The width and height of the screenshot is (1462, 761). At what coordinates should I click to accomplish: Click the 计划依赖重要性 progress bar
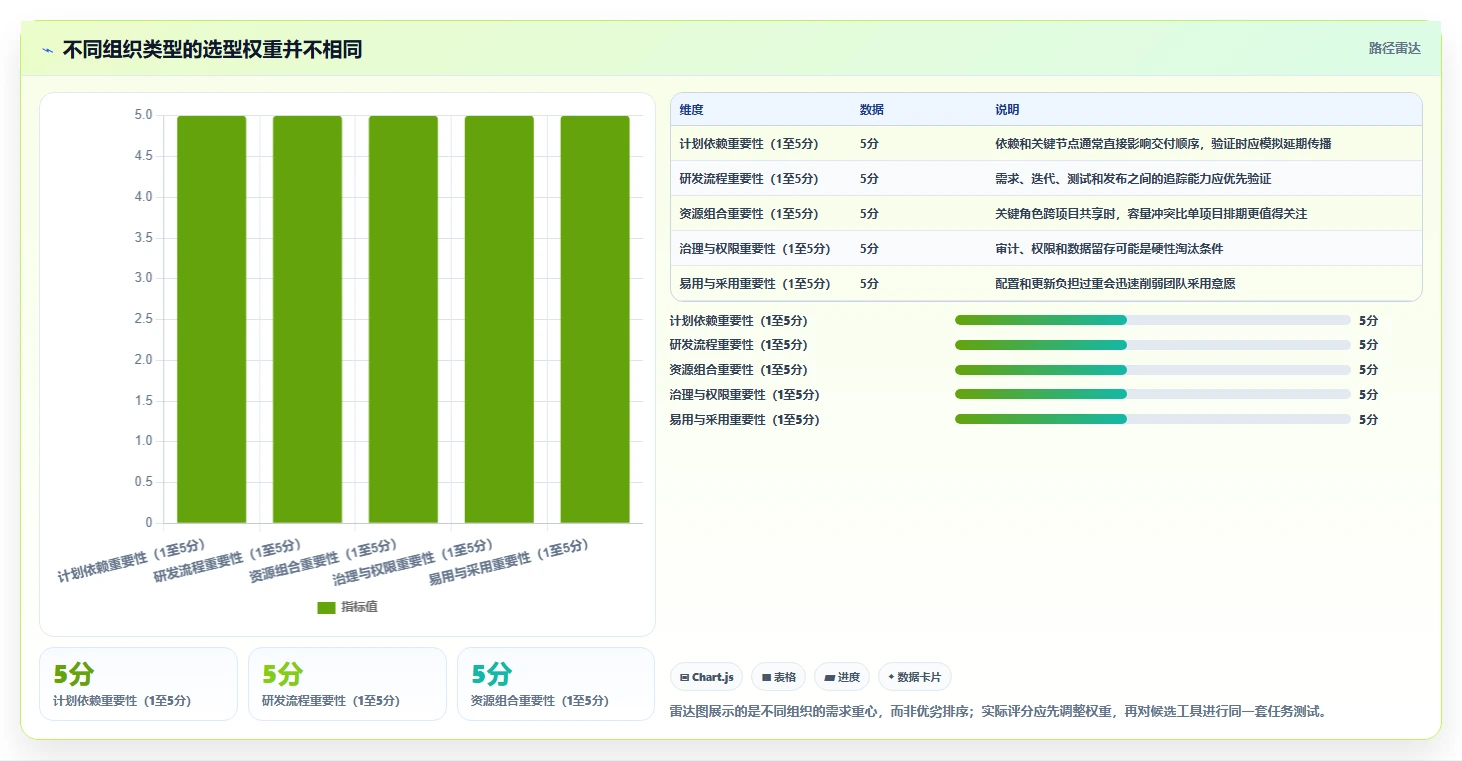point(1153,320)
